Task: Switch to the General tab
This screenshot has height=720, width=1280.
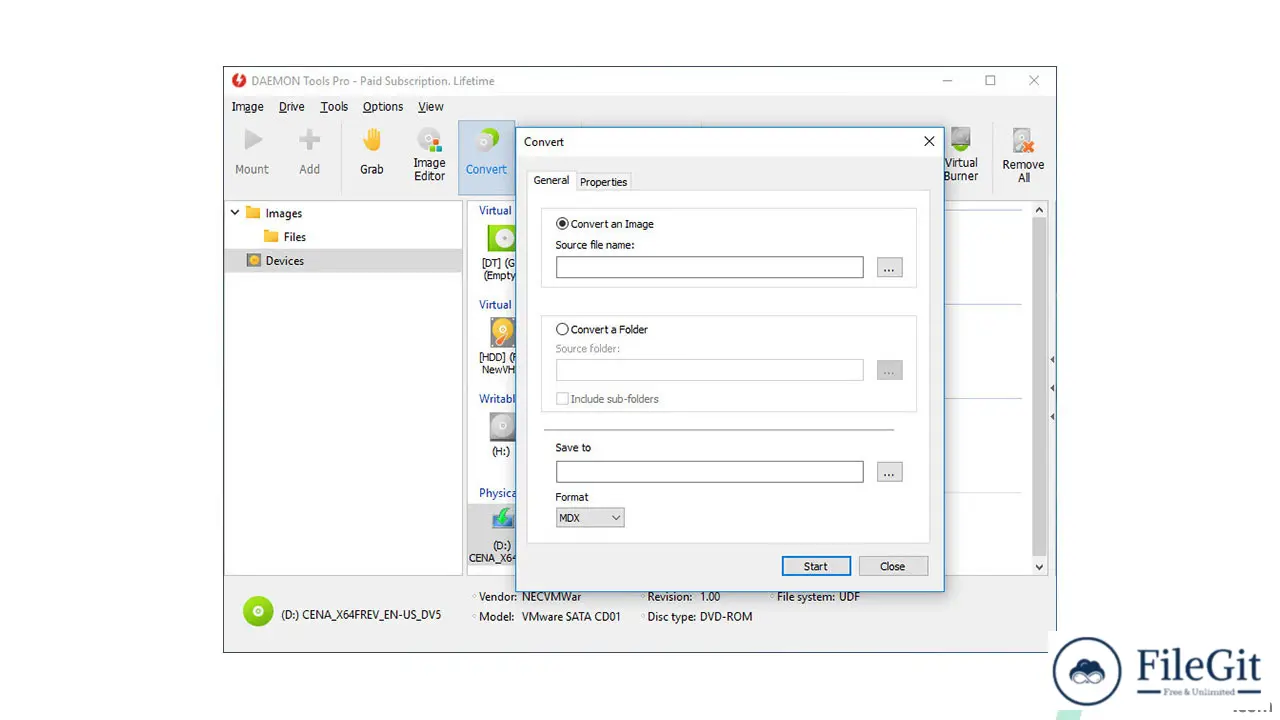Action: tap(551, 181)
